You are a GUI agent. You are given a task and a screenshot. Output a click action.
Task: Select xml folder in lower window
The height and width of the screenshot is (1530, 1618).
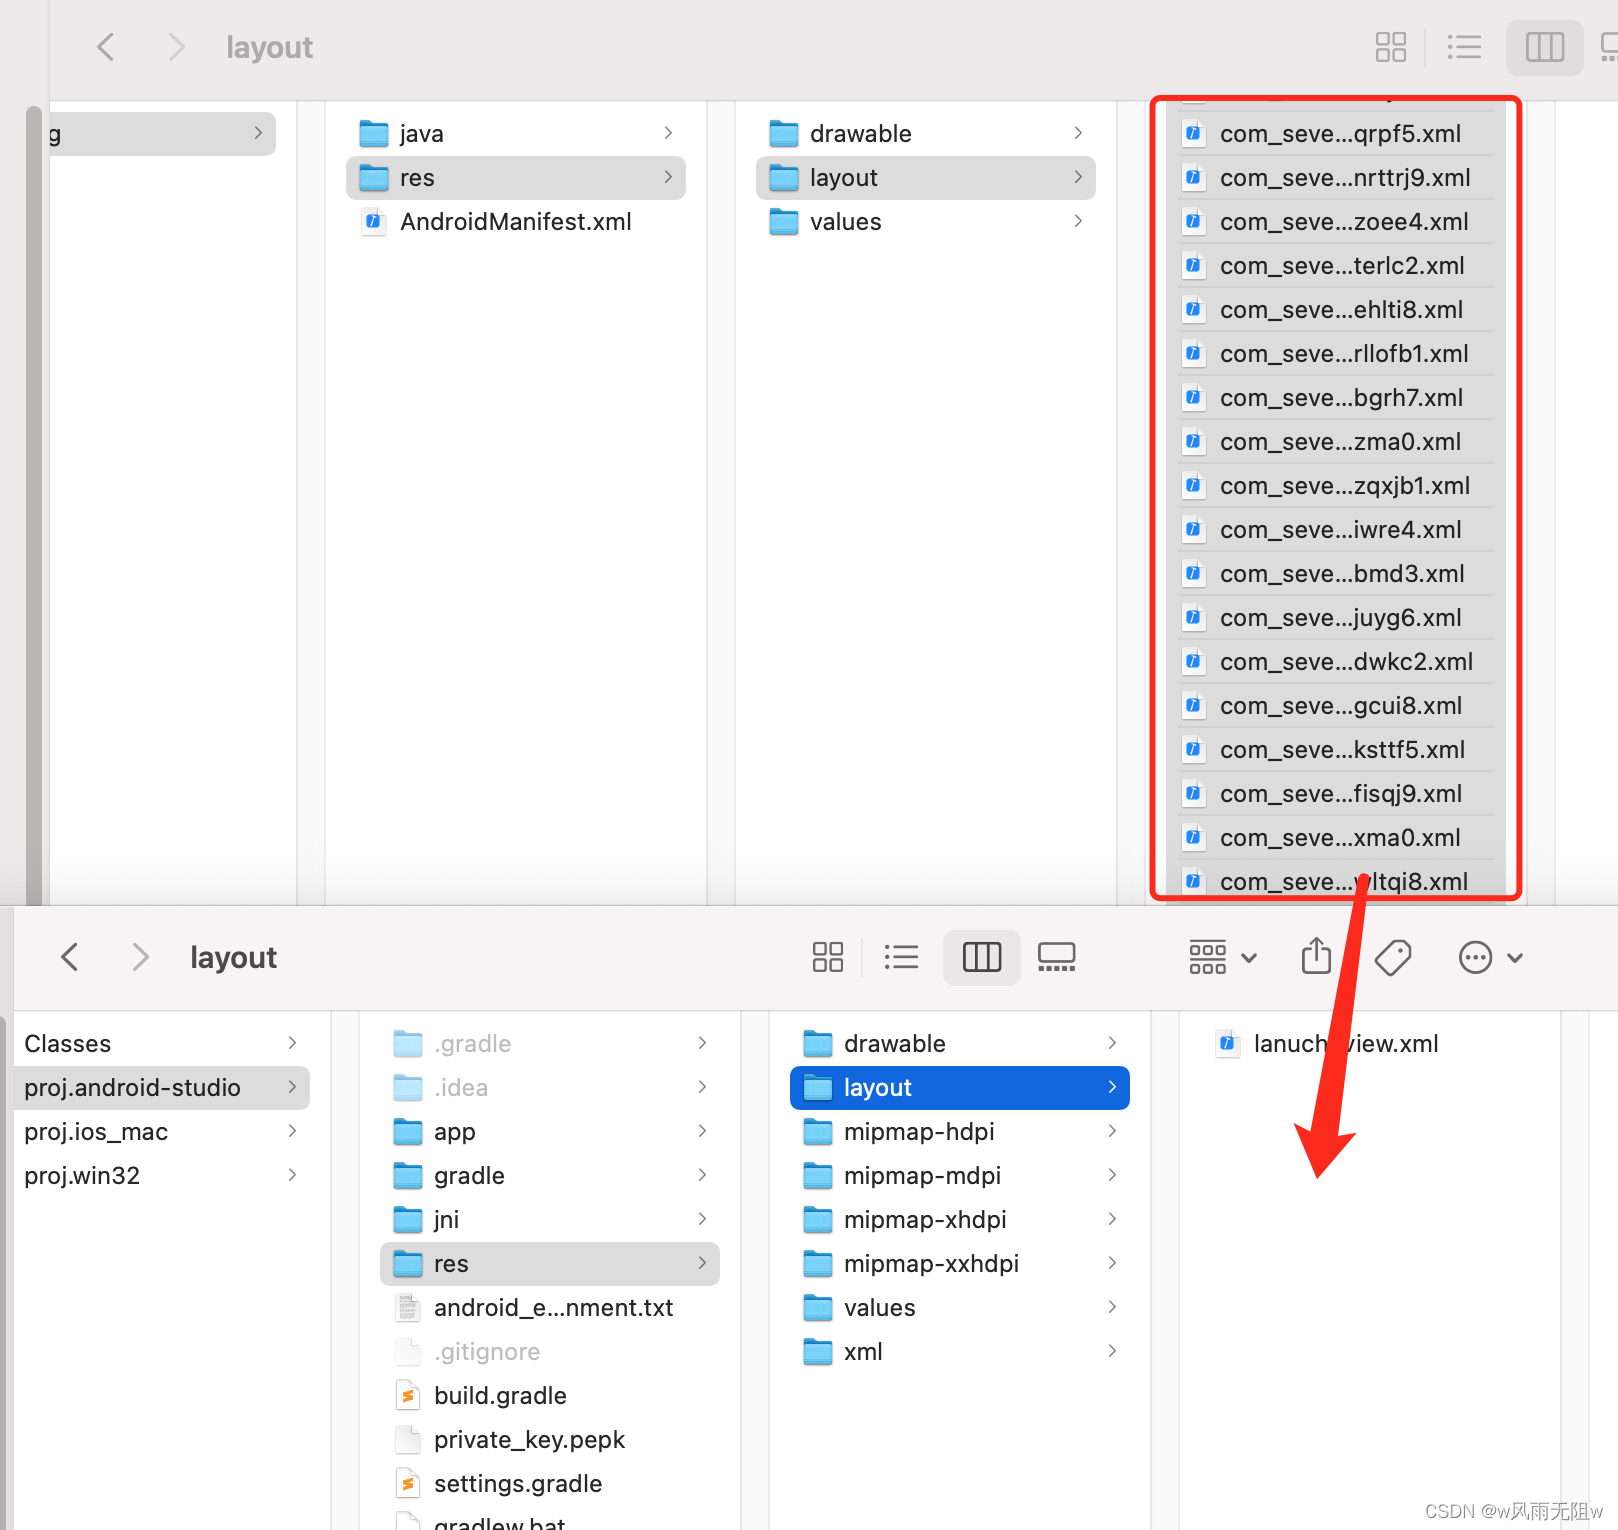960,1351
